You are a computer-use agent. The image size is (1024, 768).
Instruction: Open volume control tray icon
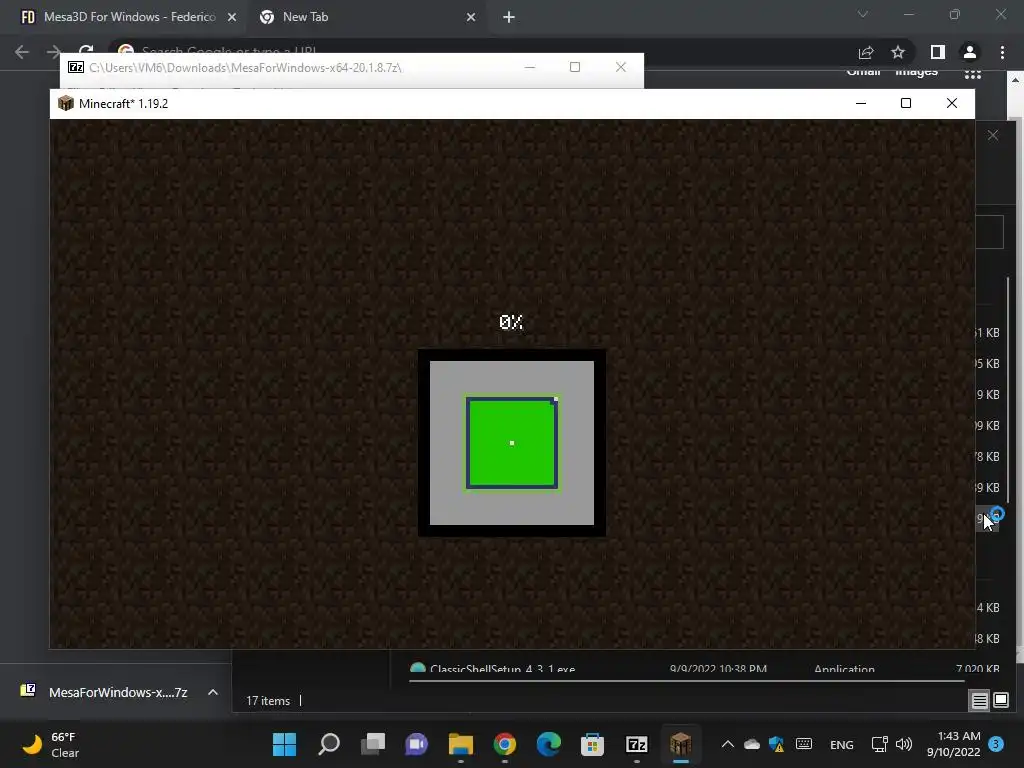(904, 744)
